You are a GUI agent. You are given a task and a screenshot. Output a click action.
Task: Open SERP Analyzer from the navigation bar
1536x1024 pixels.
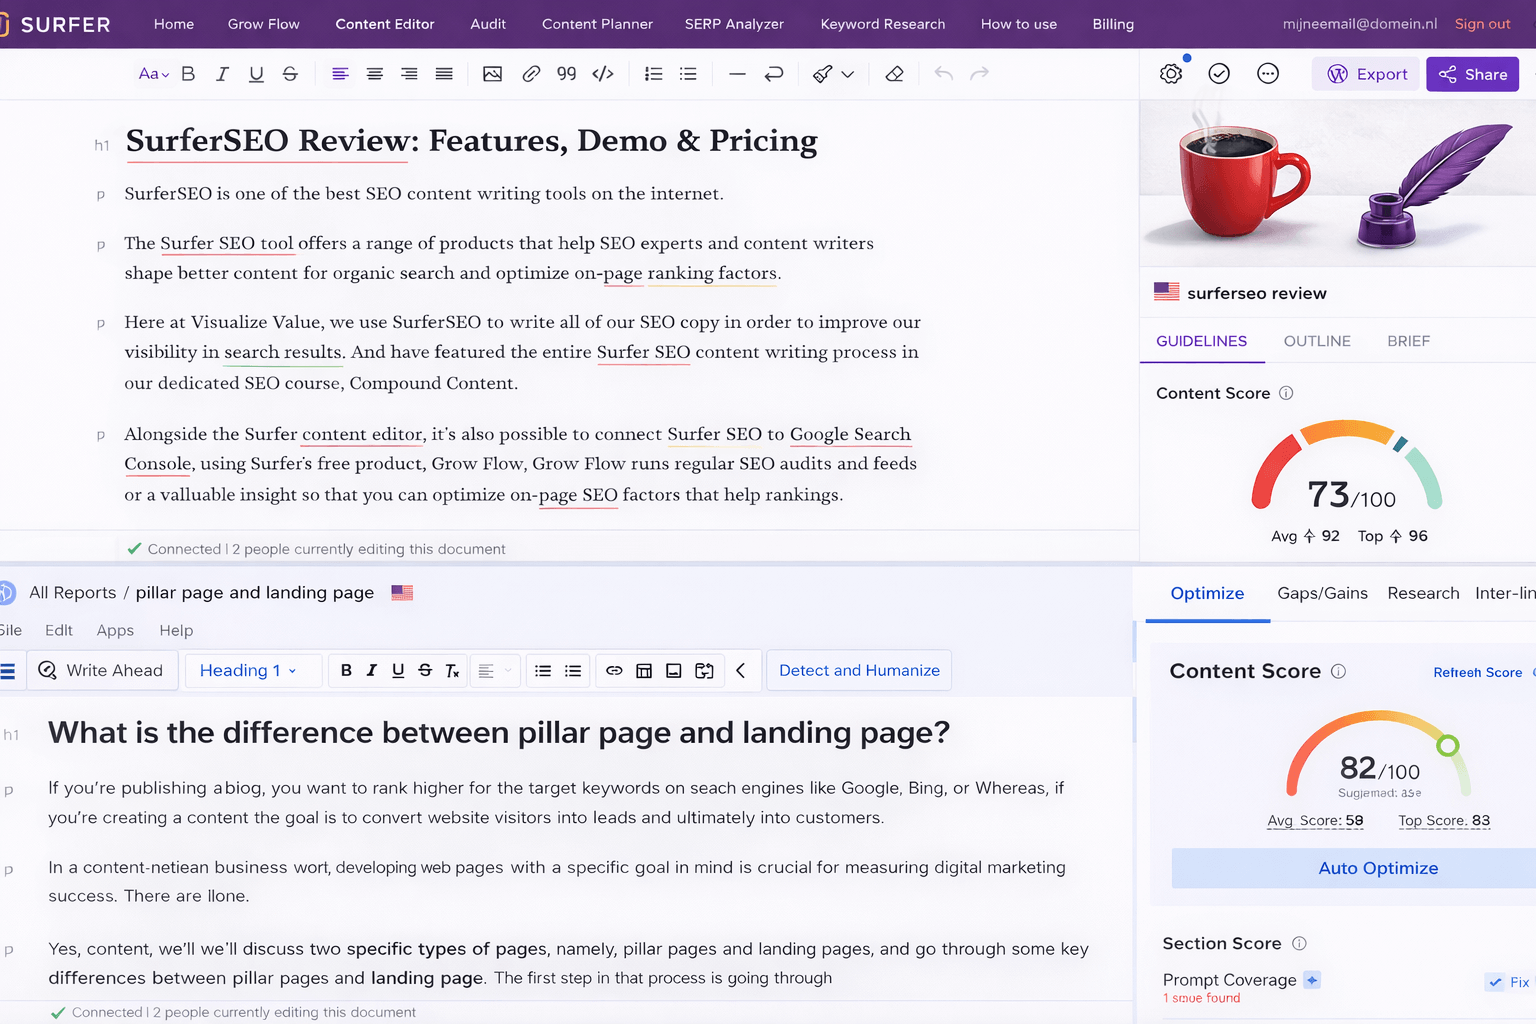[x=734, y=24]
